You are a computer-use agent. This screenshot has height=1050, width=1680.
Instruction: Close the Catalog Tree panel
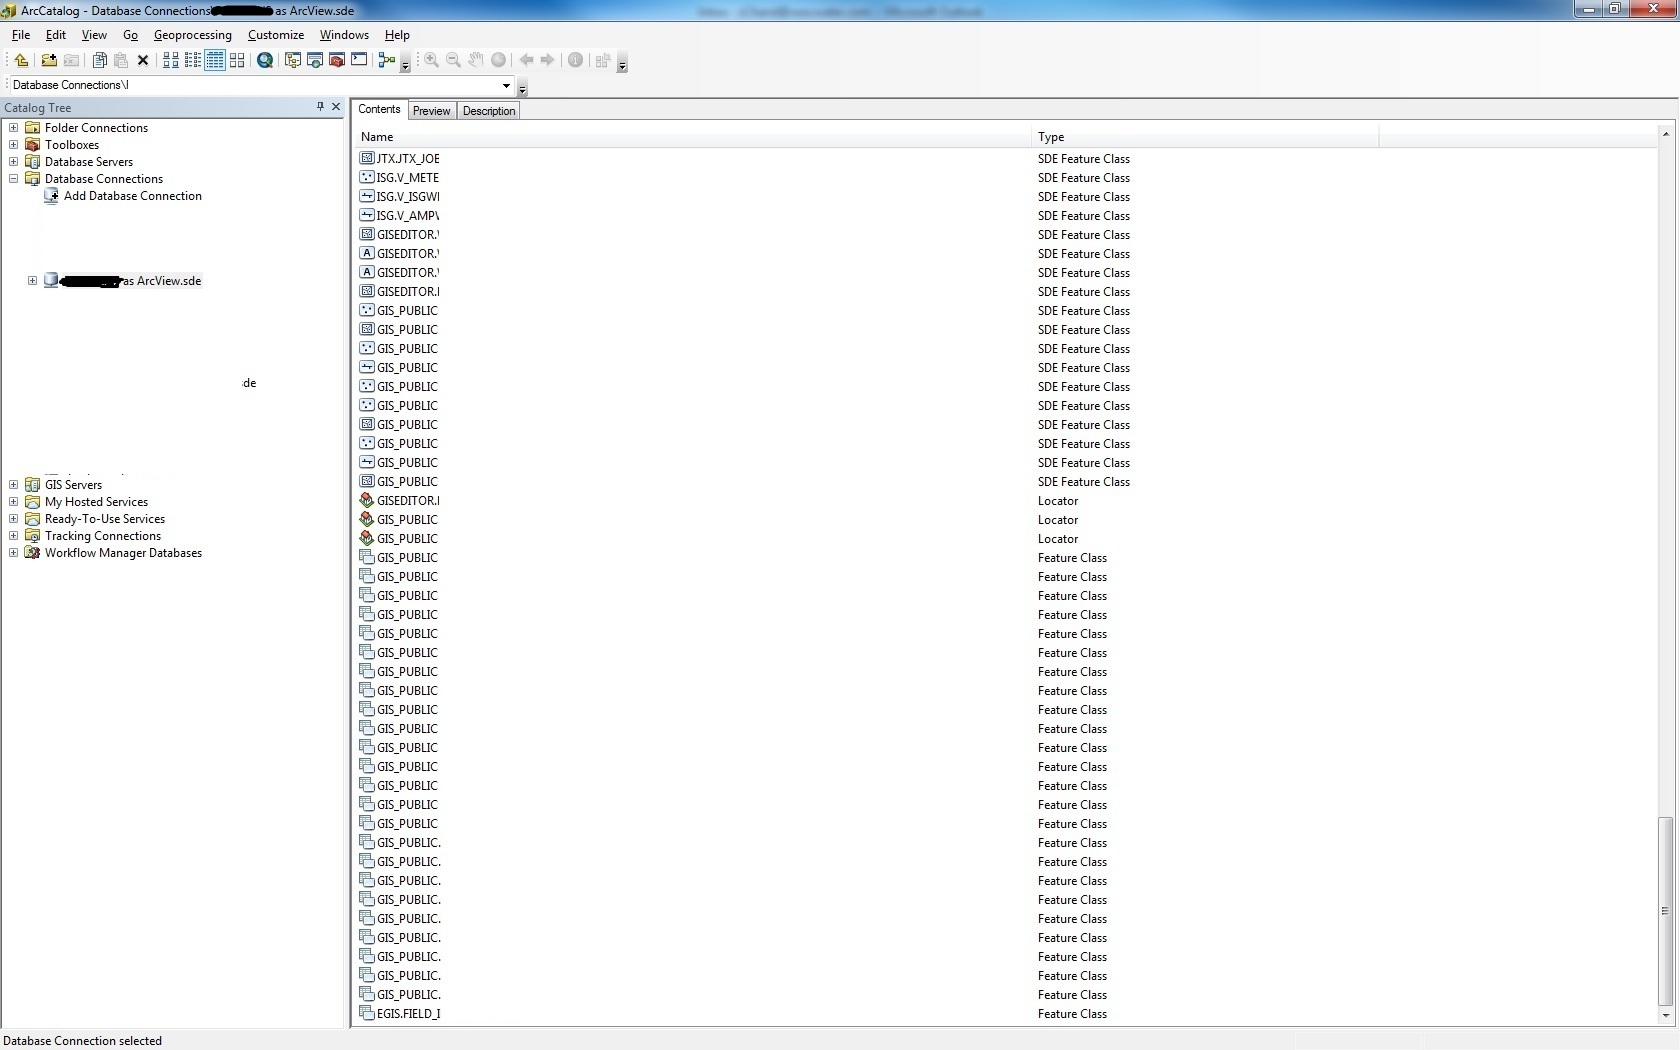point(336,107)
